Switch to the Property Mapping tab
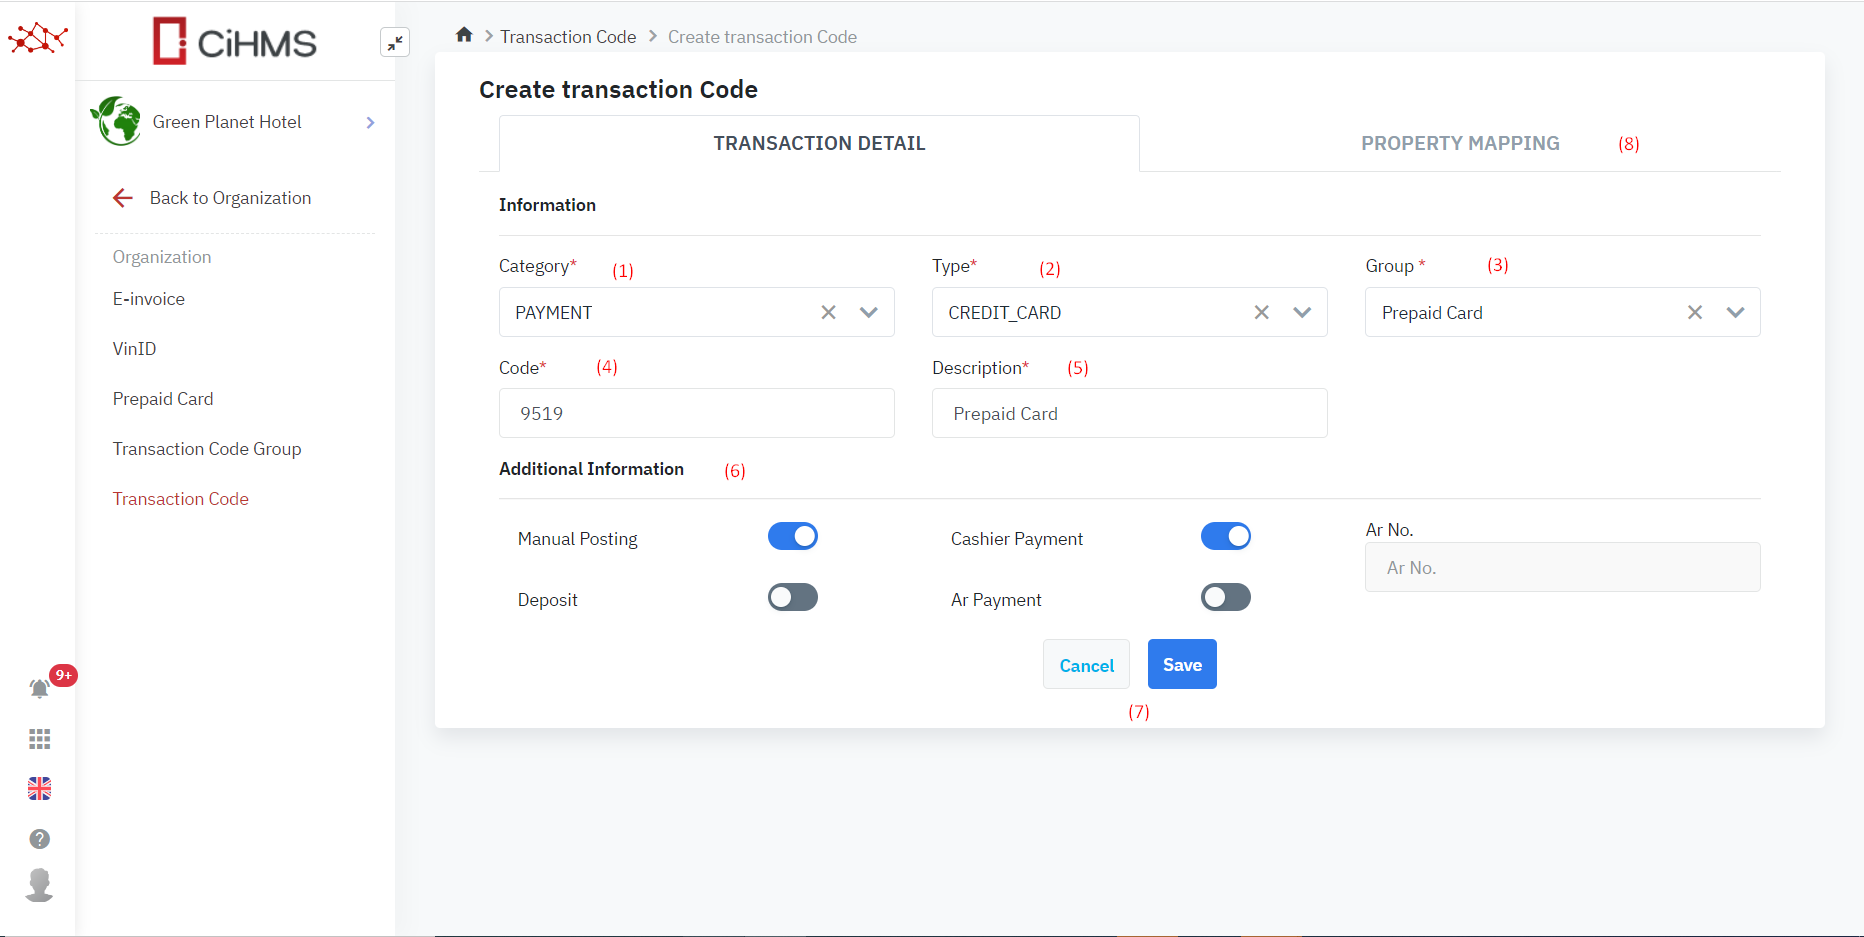 coord(1459,144)
